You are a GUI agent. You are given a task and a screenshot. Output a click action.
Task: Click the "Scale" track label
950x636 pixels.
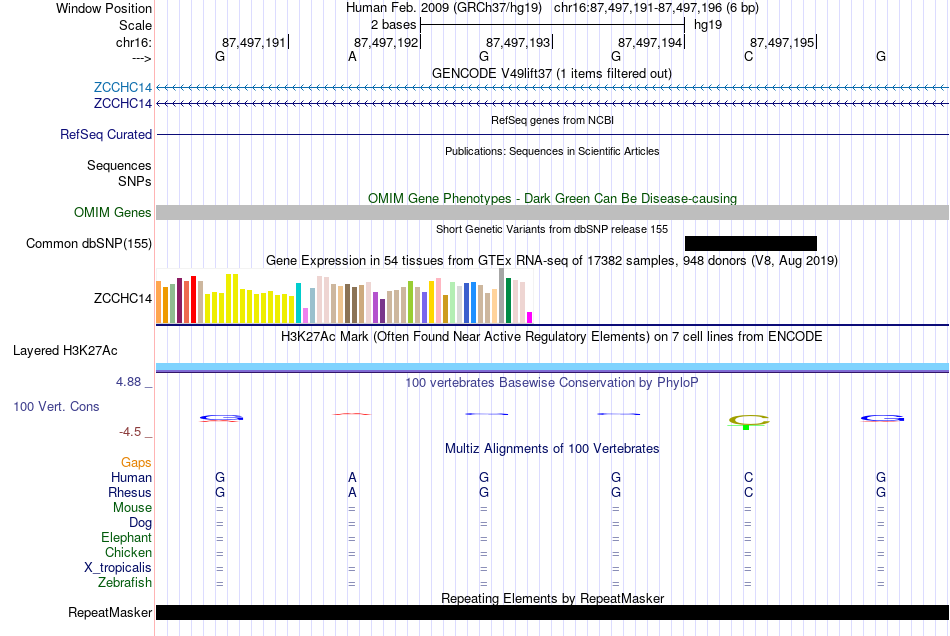click(135, 25)
